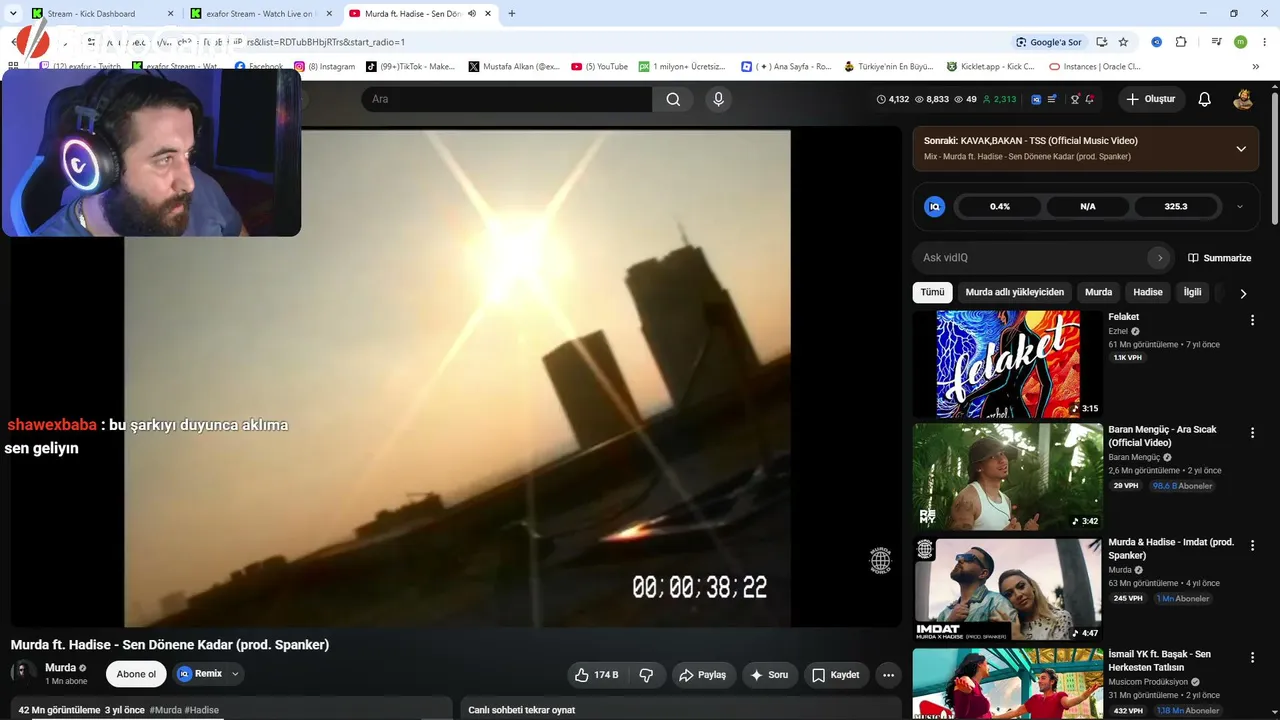Click the Canlı sohbeti tekrar oynat text
Screen dimensions: 1280x720
pyautogui.click(x=521, y=710)
